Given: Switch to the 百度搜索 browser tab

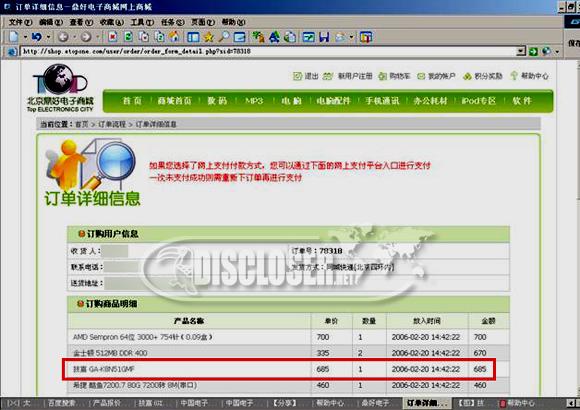Looking at the screenshot, I should pos(62,403).
